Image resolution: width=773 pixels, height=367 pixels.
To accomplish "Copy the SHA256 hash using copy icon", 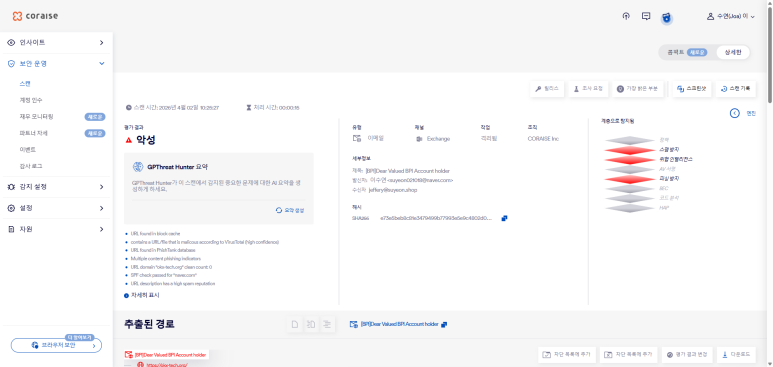I will [x=504, y=218].
